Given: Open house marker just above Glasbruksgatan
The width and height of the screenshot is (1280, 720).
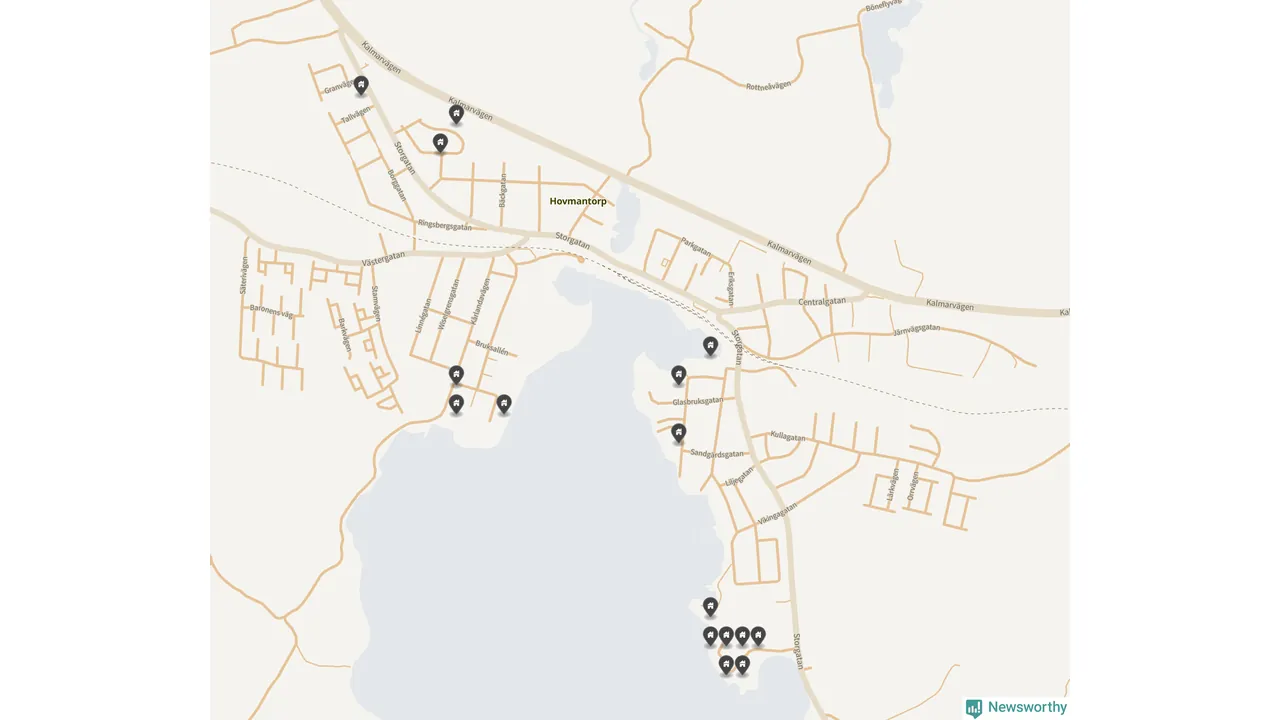Looking at the screenshot, I should point(678,375).
